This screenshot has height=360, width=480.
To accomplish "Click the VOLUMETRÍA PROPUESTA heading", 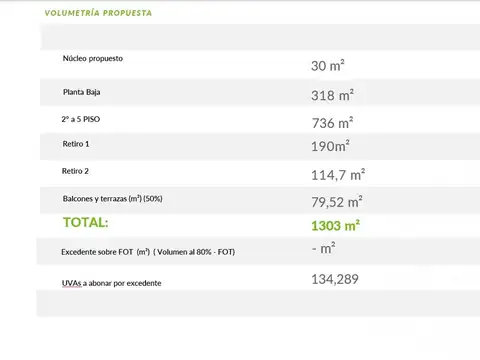I will [x=98, y=13].
